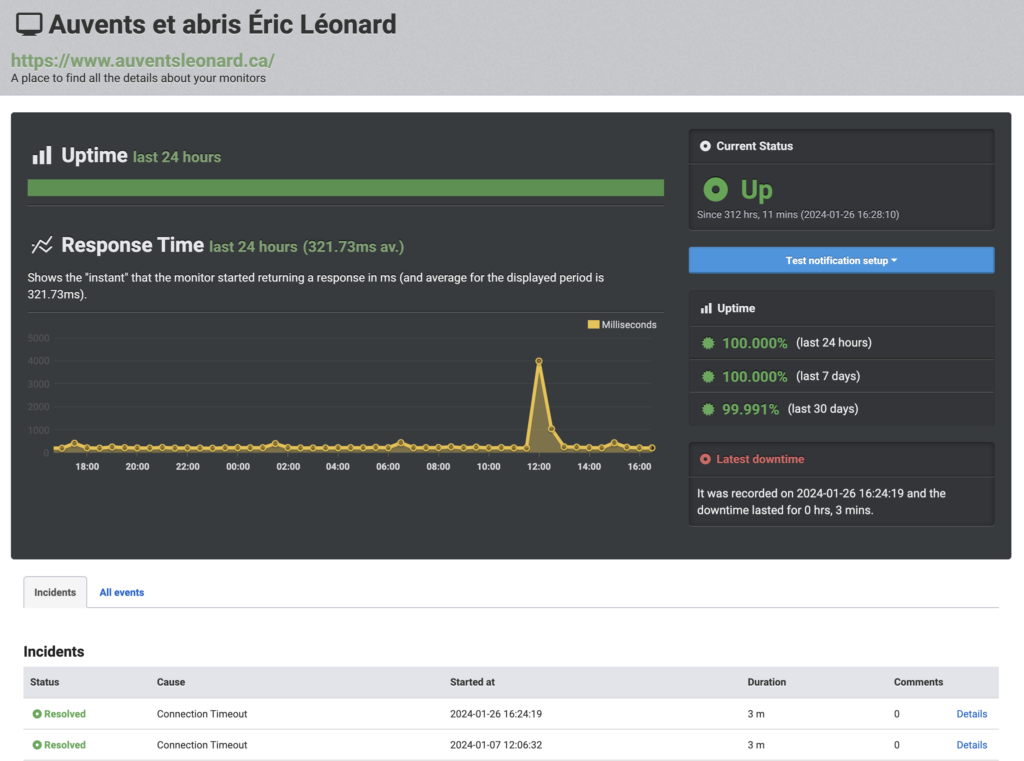Expand the Test notification setup dropdown
The width and height of the screenshot is (1024, 761).
click(841, 260)
